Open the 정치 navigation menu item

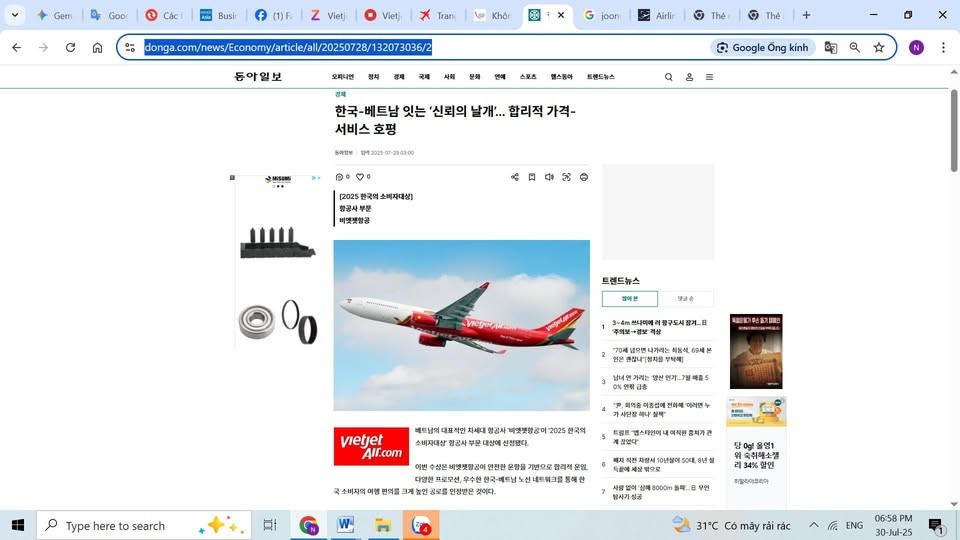(373, 77)
